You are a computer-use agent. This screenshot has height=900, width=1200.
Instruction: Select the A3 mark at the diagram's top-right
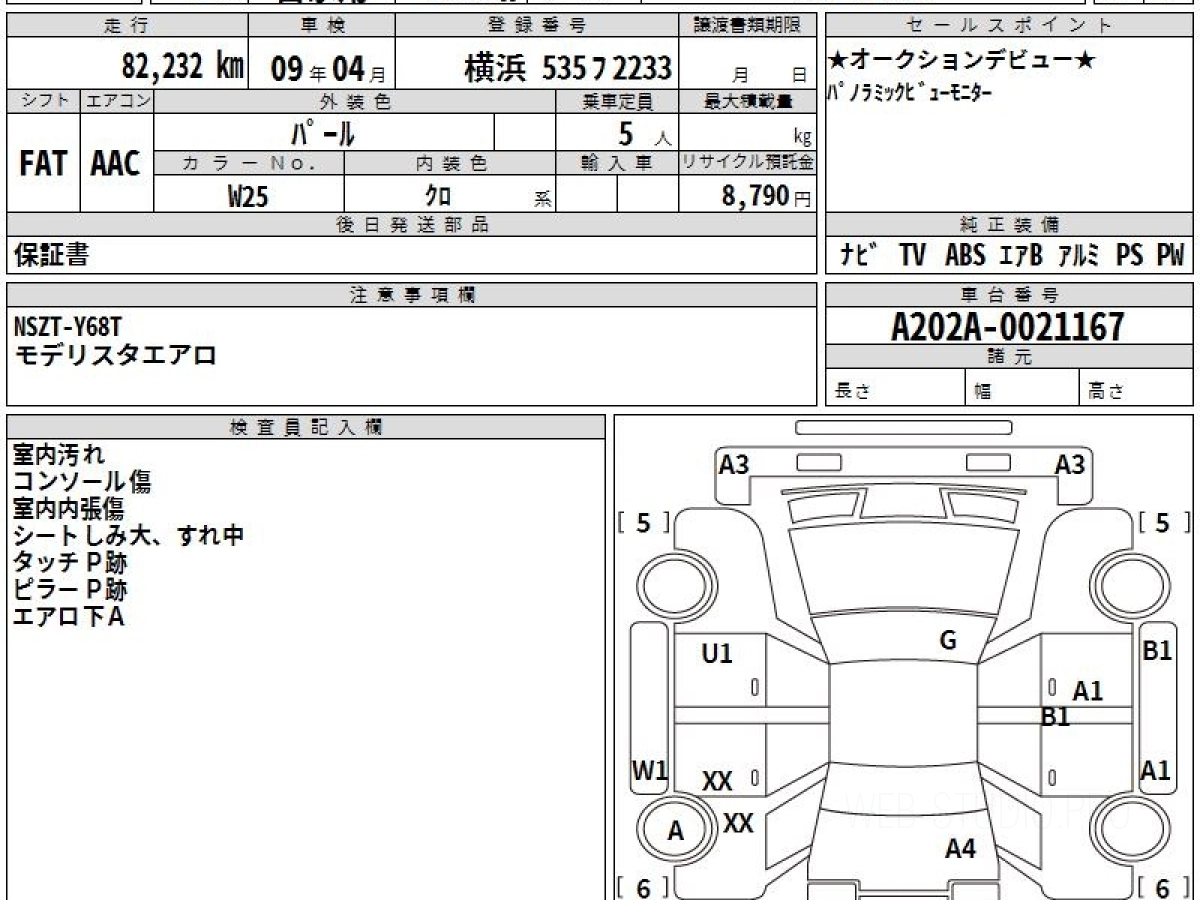coord(1070,465)
